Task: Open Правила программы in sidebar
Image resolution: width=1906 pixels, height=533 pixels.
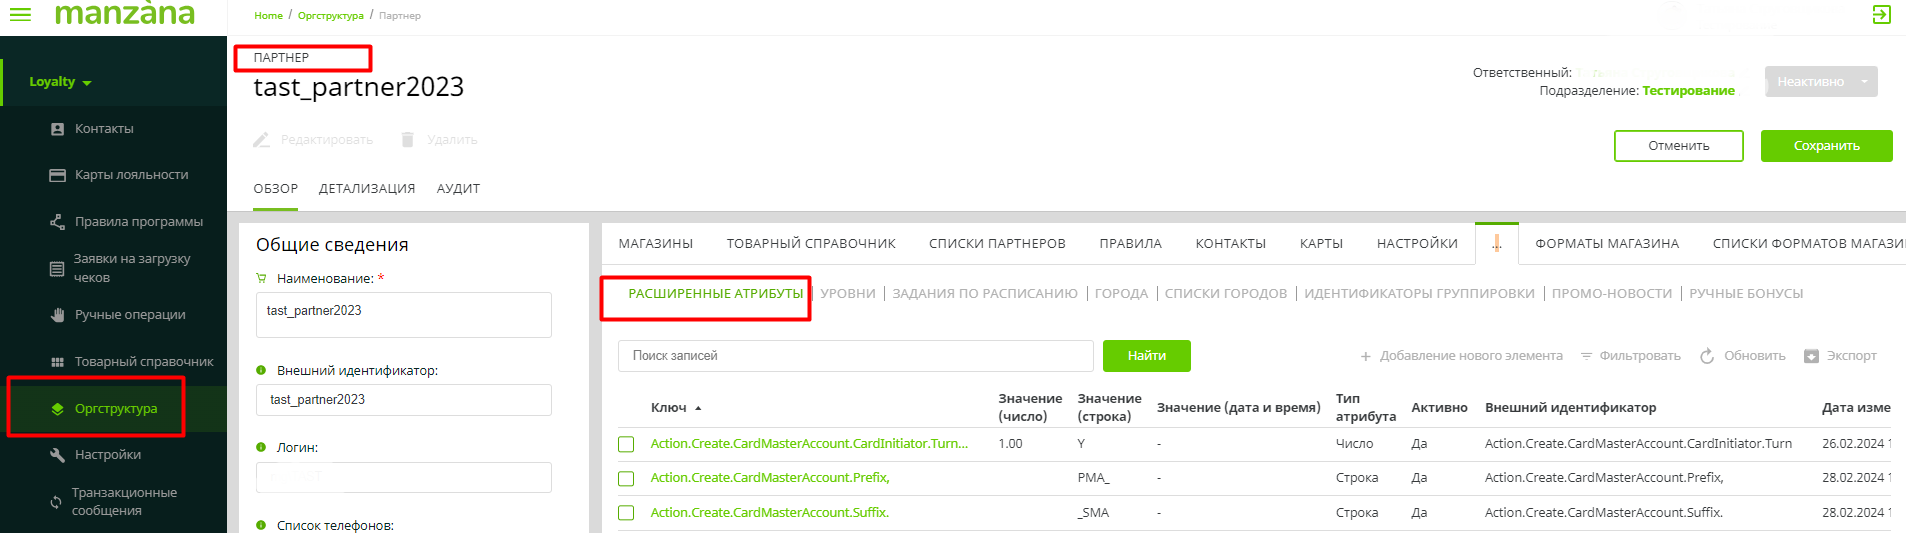Action: 138,222
